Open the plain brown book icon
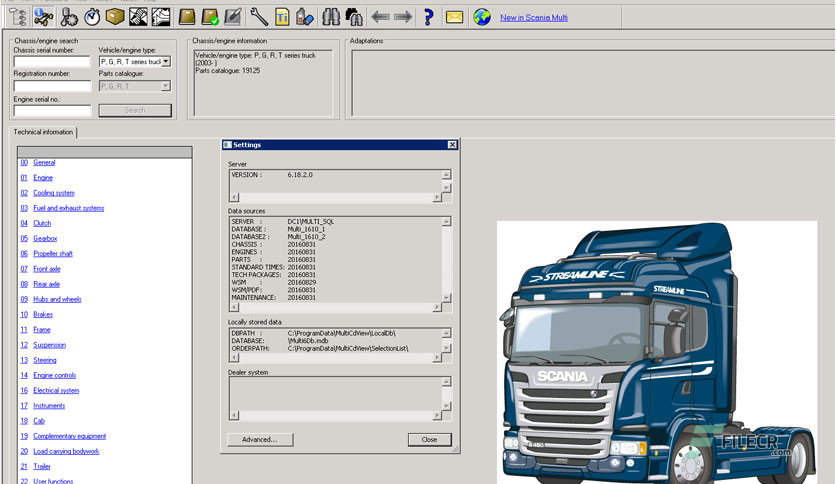This screenshot has width=836, height=484. (187, 17)
